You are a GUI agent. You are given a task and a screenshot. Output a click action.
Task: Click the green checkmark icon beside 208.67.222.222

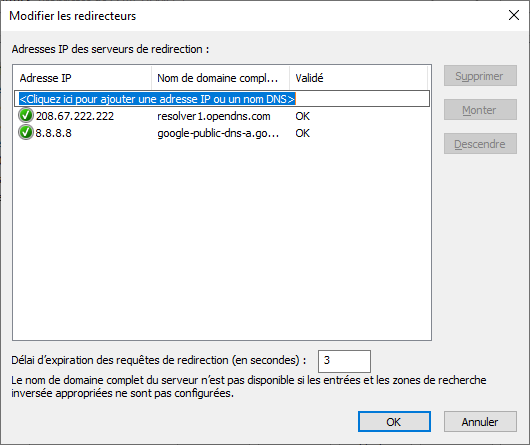tap(26, 115)
